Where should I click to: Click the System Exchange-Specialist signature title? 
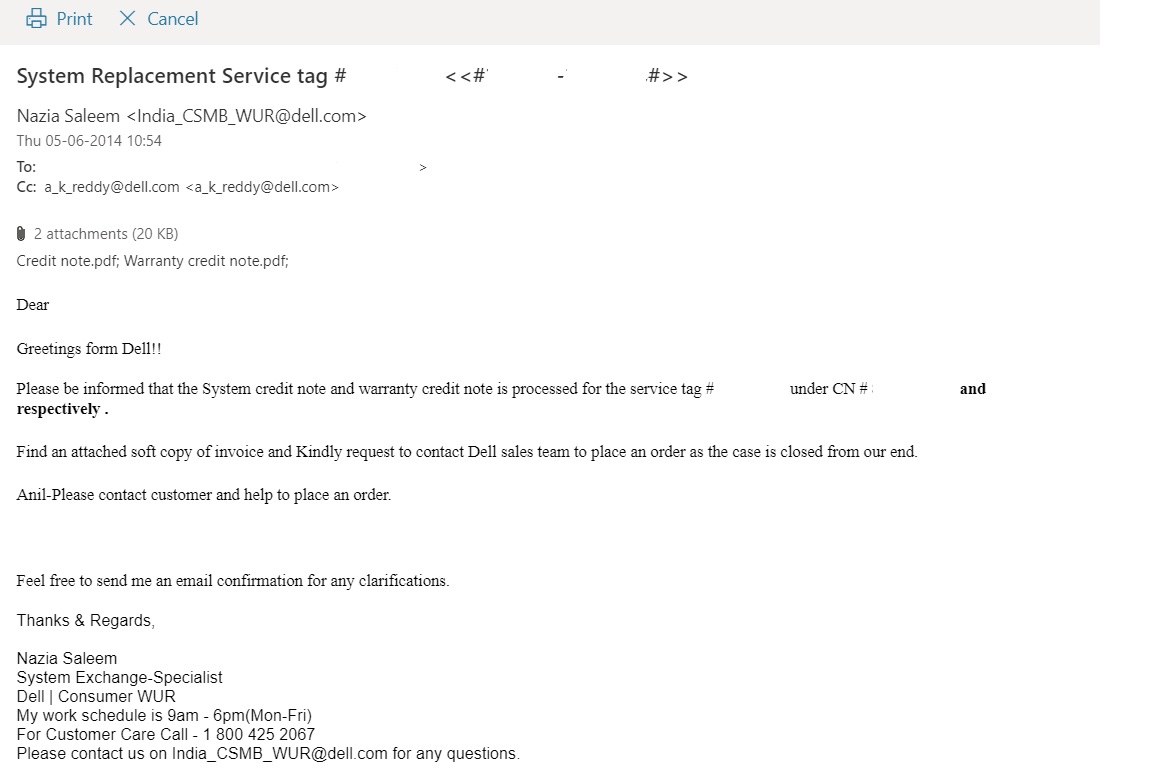pos(120,678)
